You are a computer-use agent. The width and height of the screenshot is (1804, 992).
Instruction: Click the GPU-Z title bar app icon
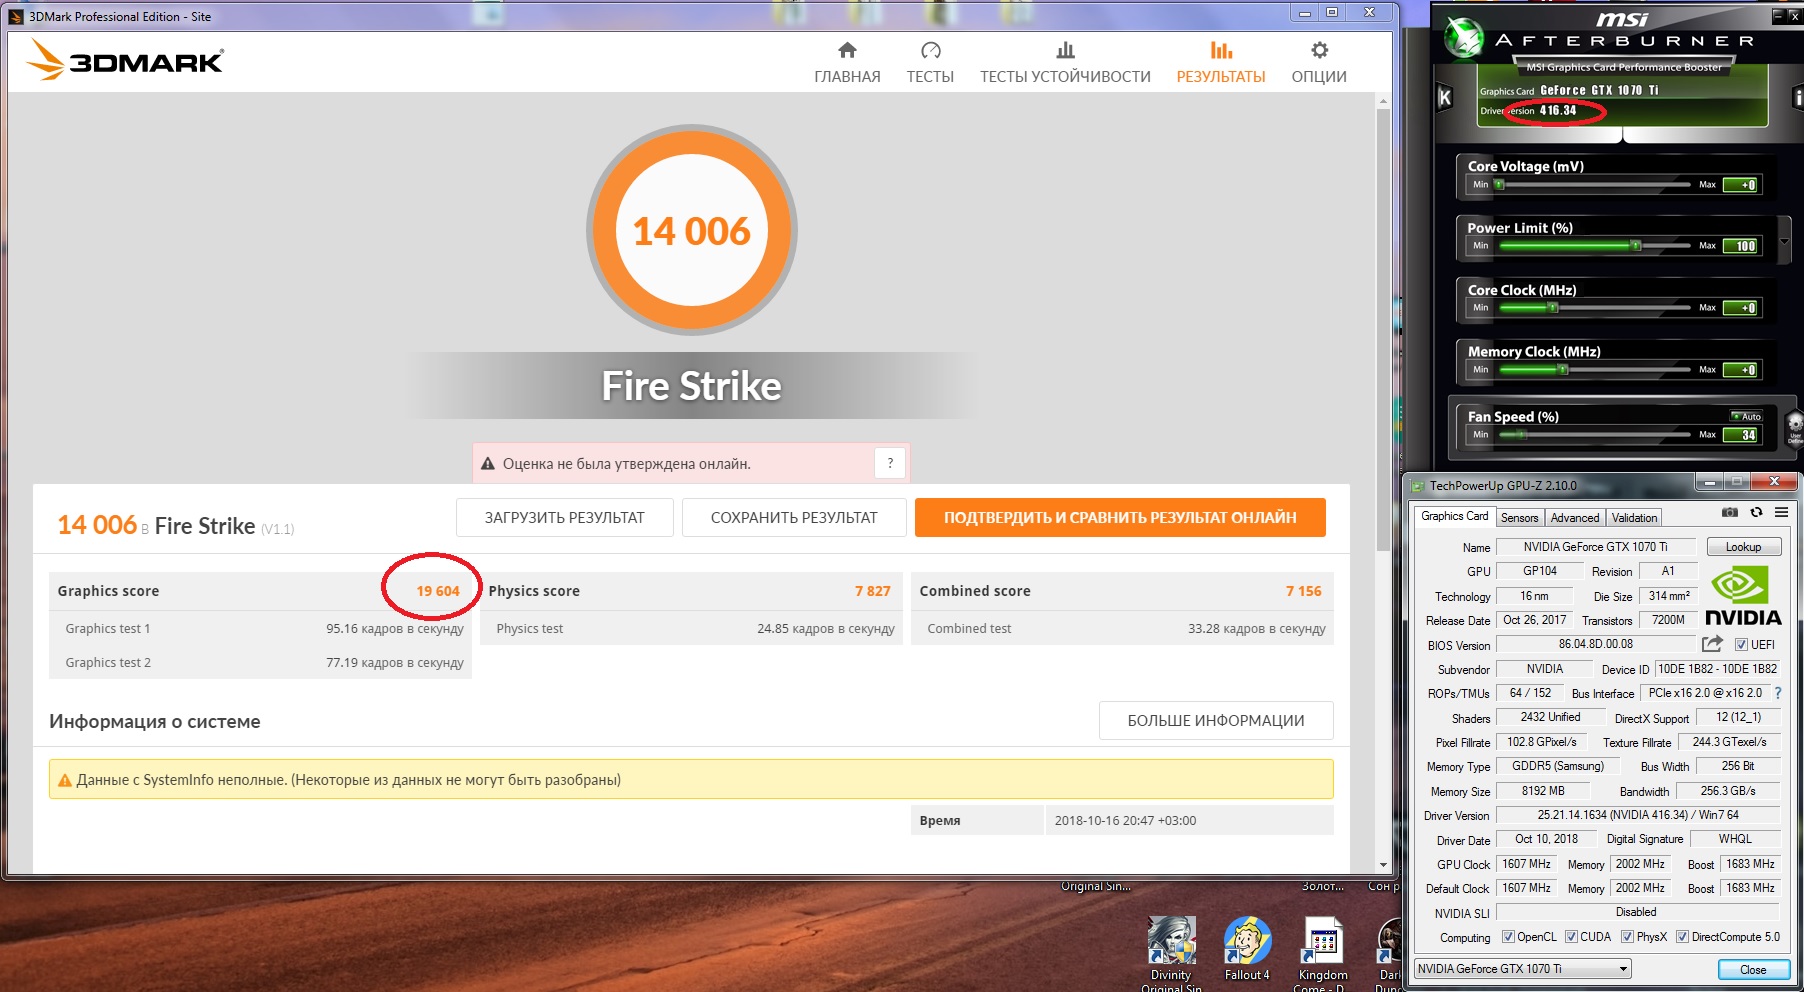[x=1417, y=486]
